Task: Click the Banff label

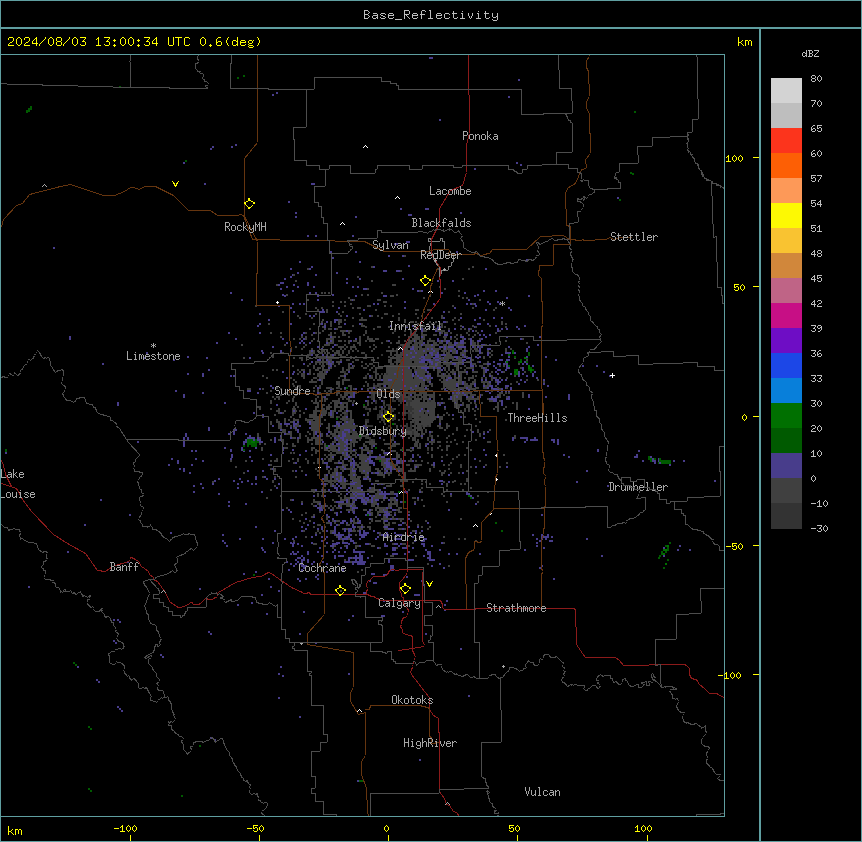Action: tap(124, 567)
